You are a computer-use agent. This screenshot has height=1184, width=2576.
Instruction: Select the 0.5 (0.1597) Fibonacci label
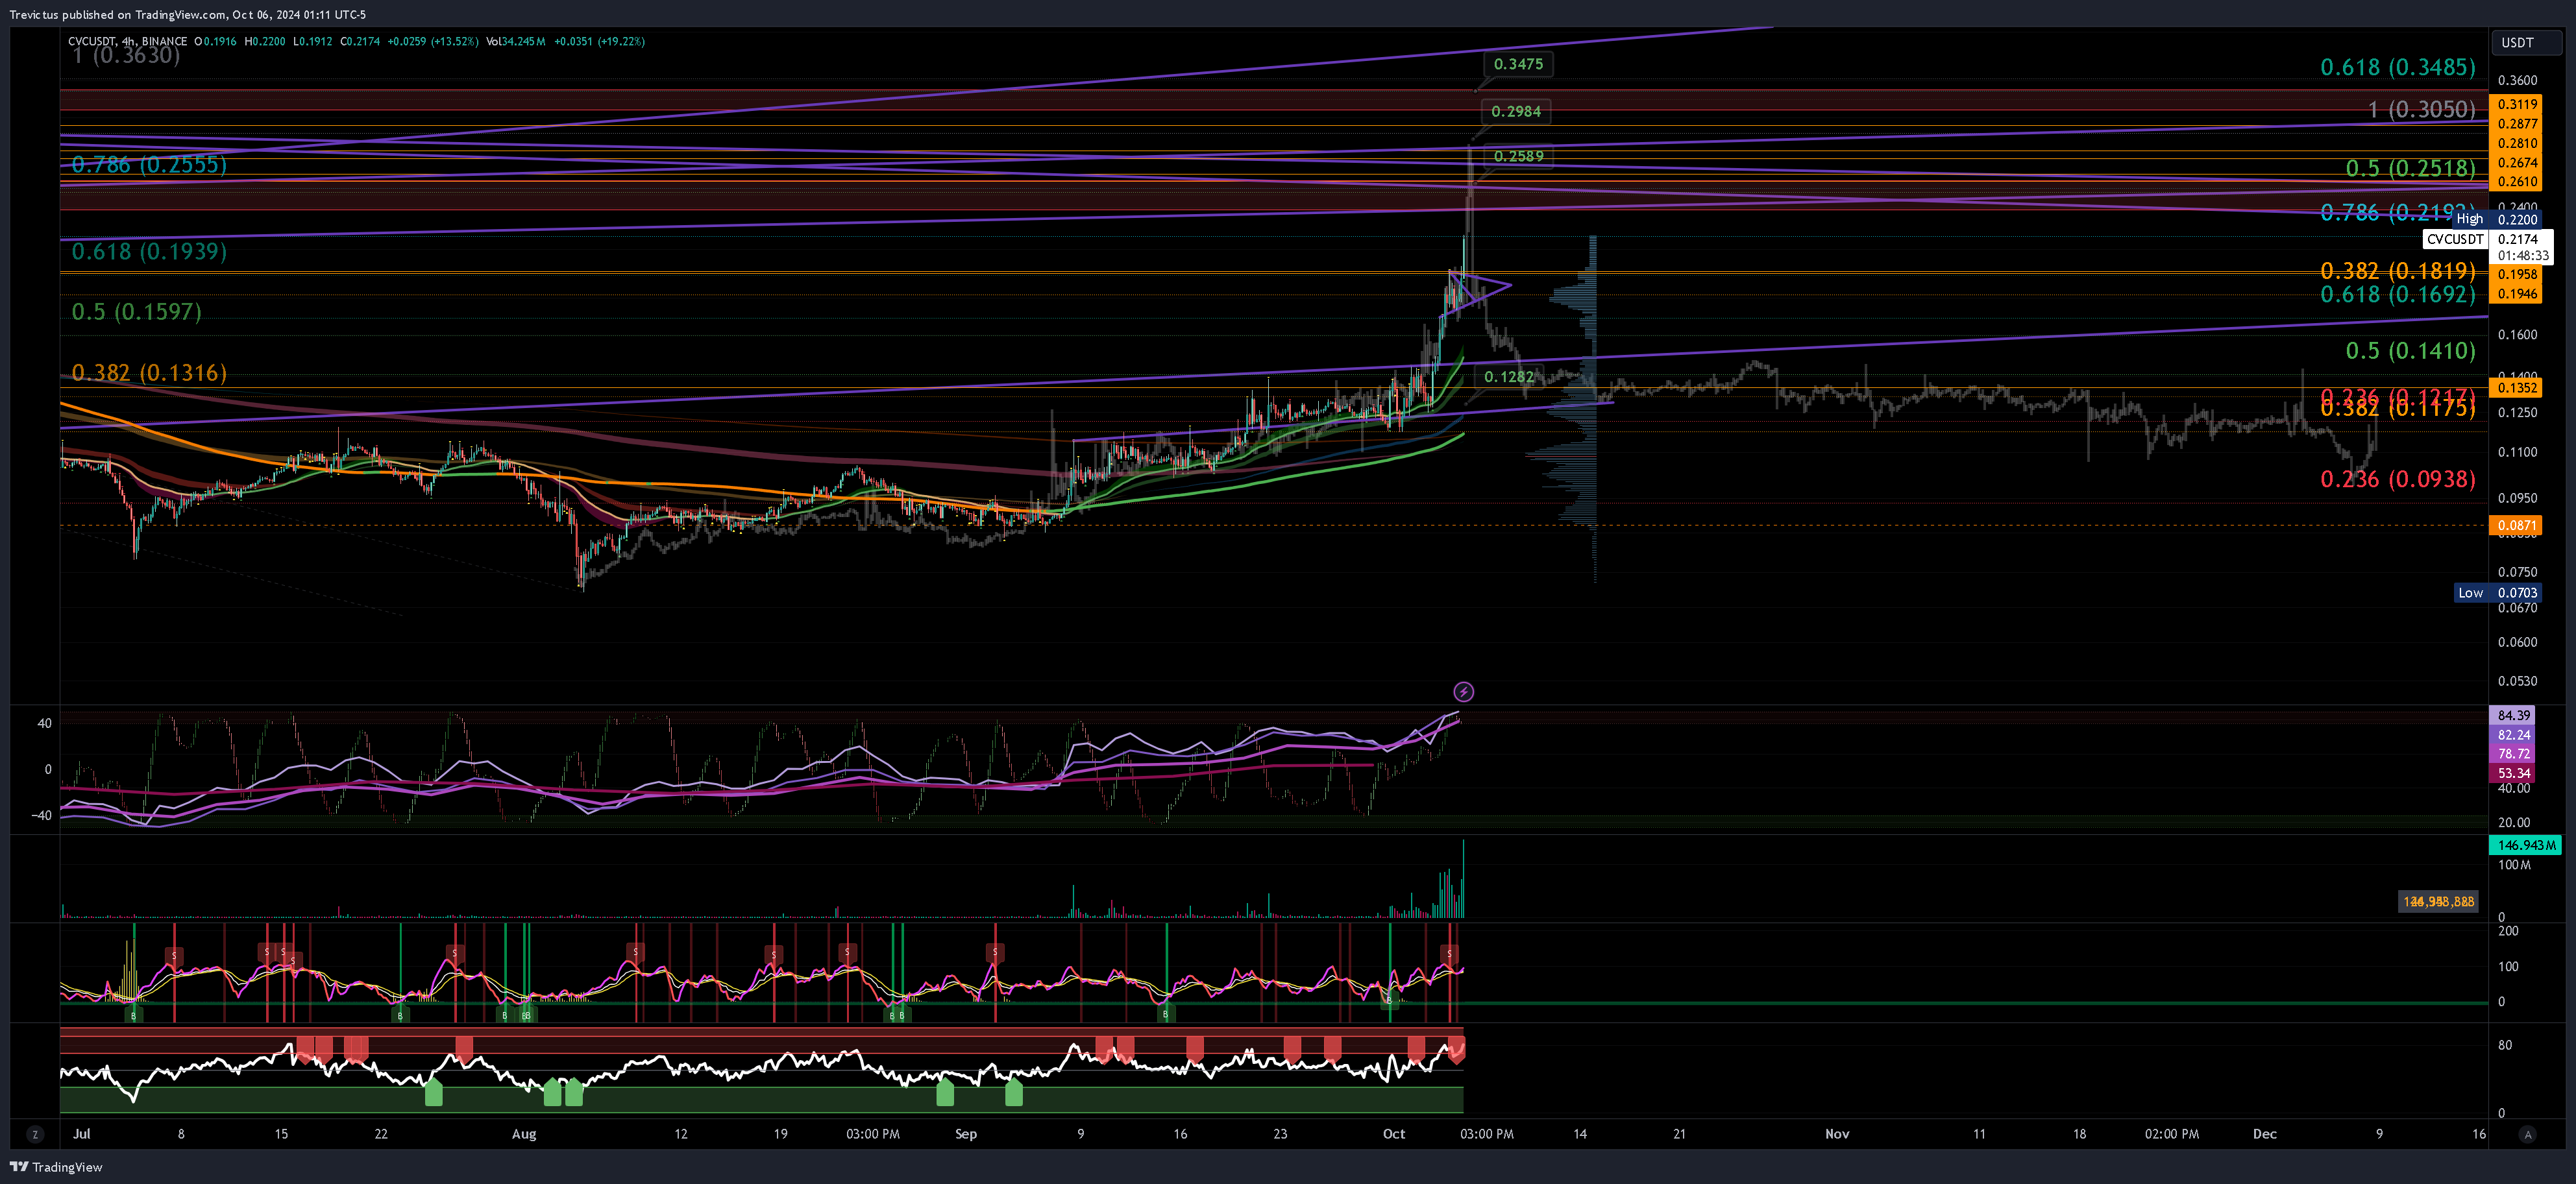point(136,312)
